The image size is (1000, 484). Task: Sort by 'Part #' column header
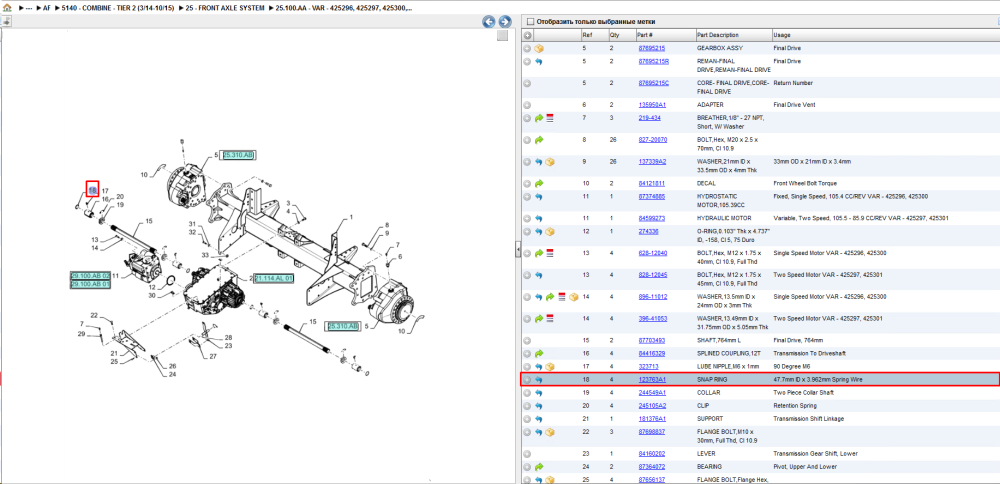pyautogui.click(x=665, y=35)
